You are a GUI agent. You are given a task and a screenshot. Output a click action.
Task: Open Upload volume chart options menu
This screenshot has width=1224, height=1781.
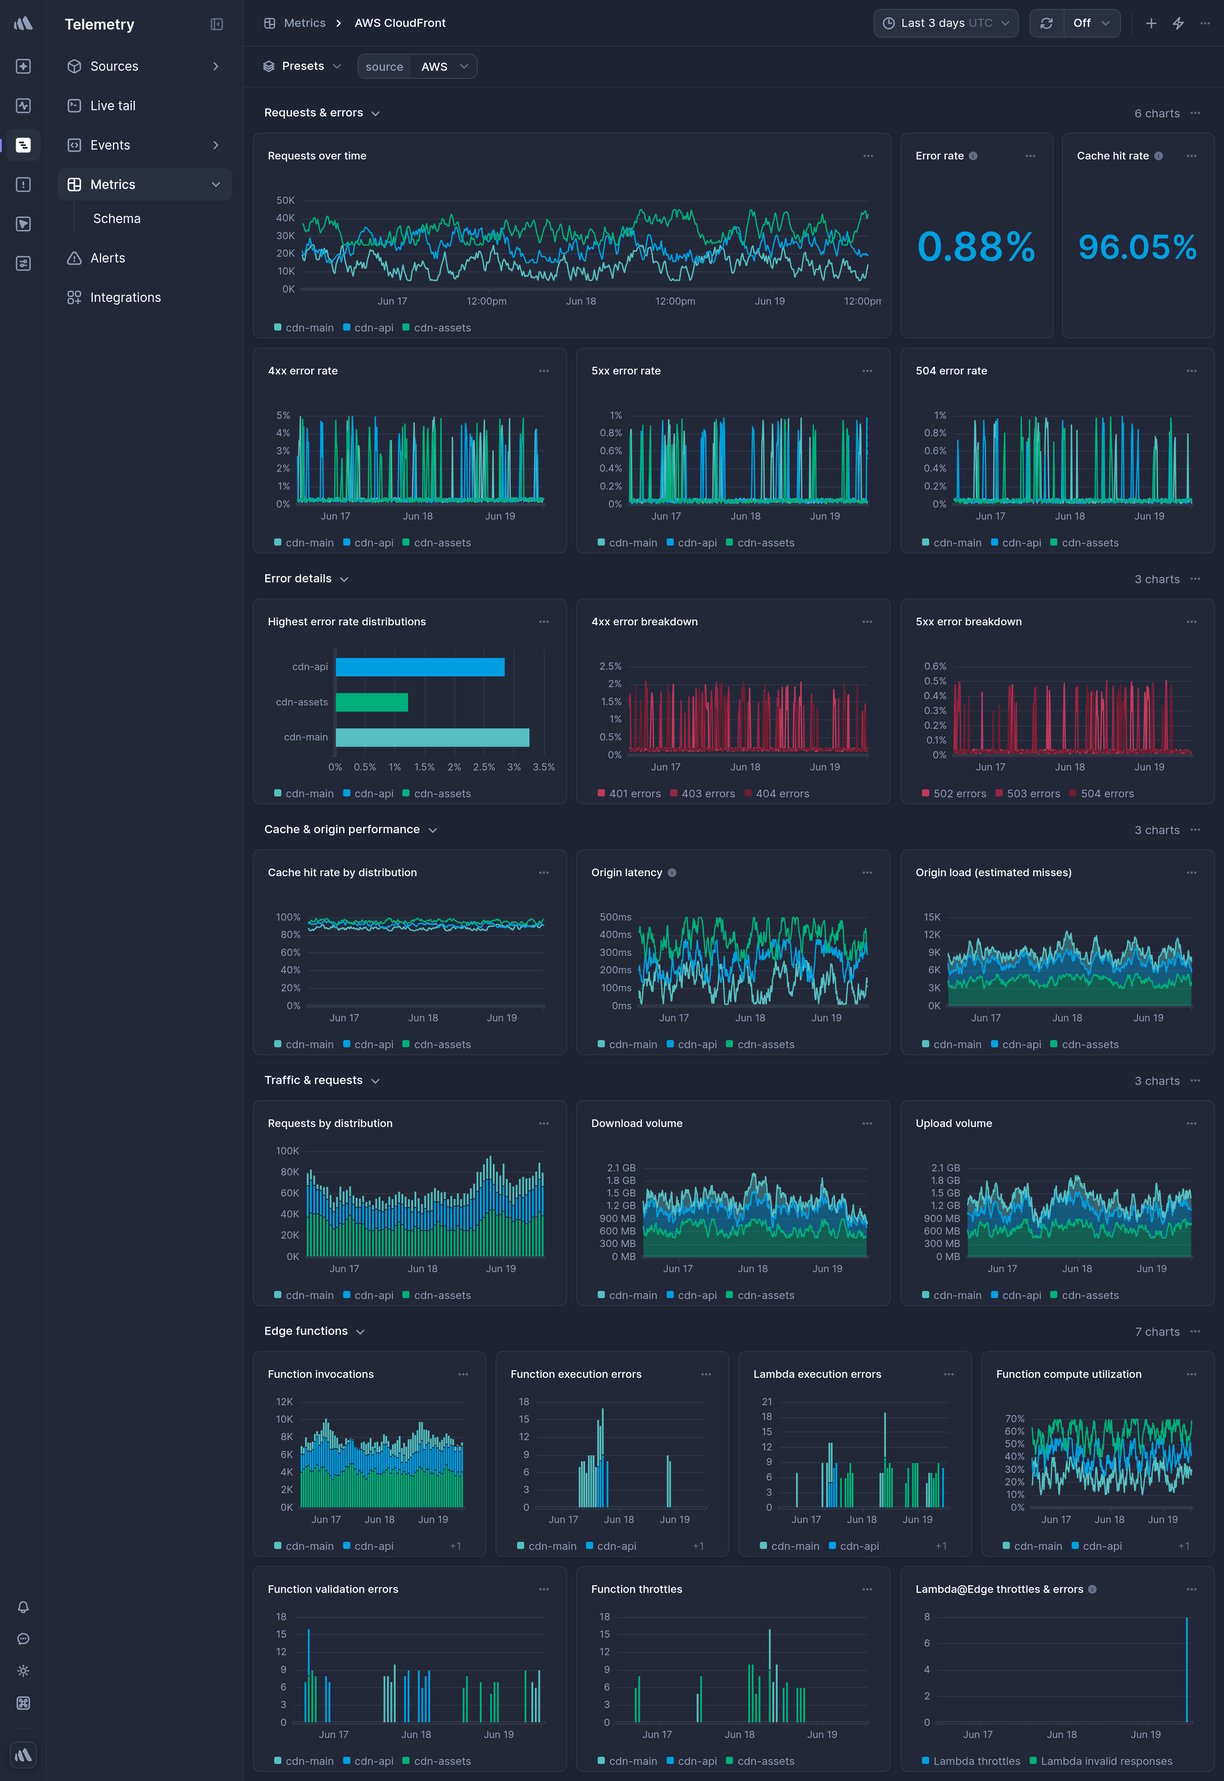(1192, 1124)
